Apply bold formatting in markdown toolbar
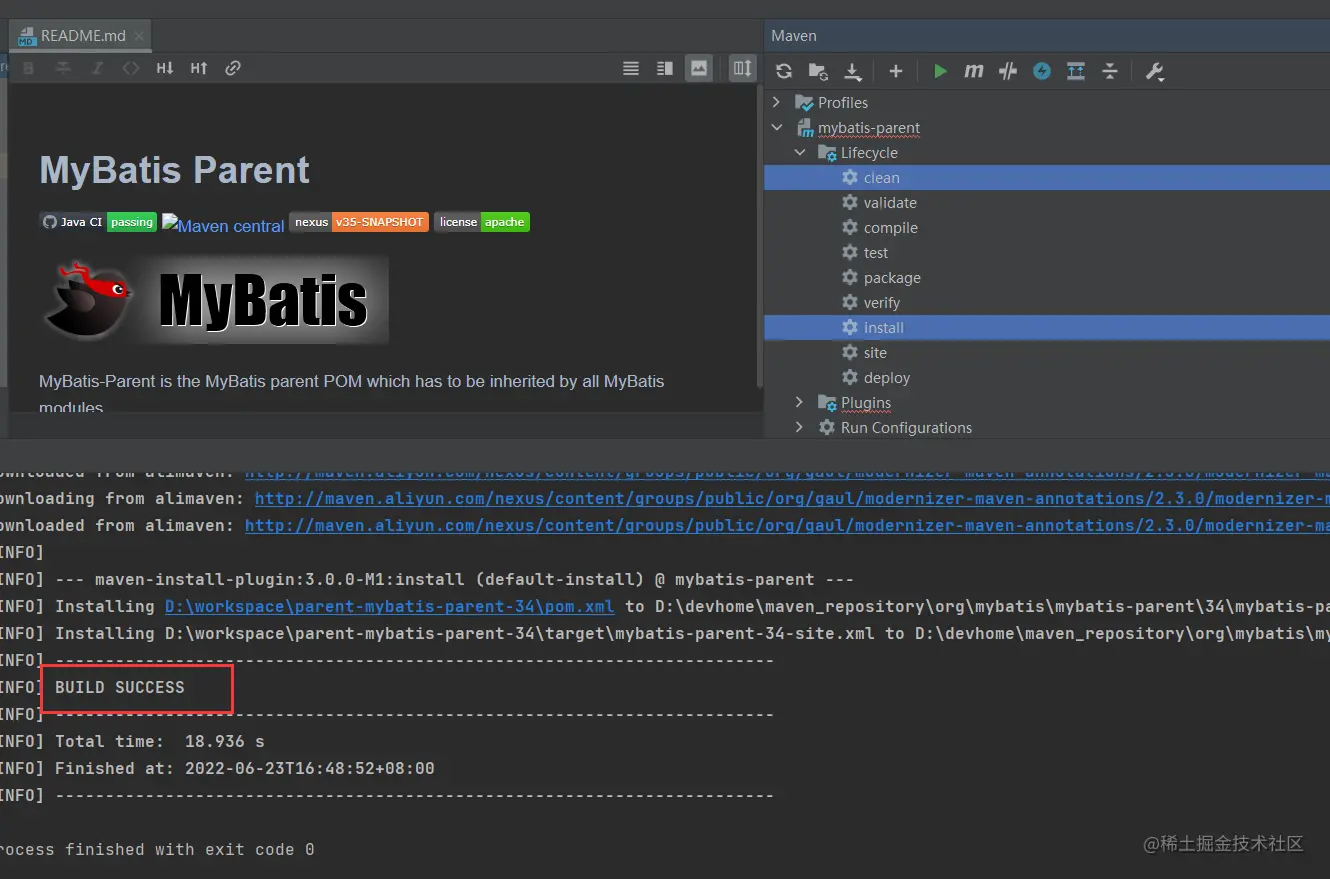 [x=29, y=68]
